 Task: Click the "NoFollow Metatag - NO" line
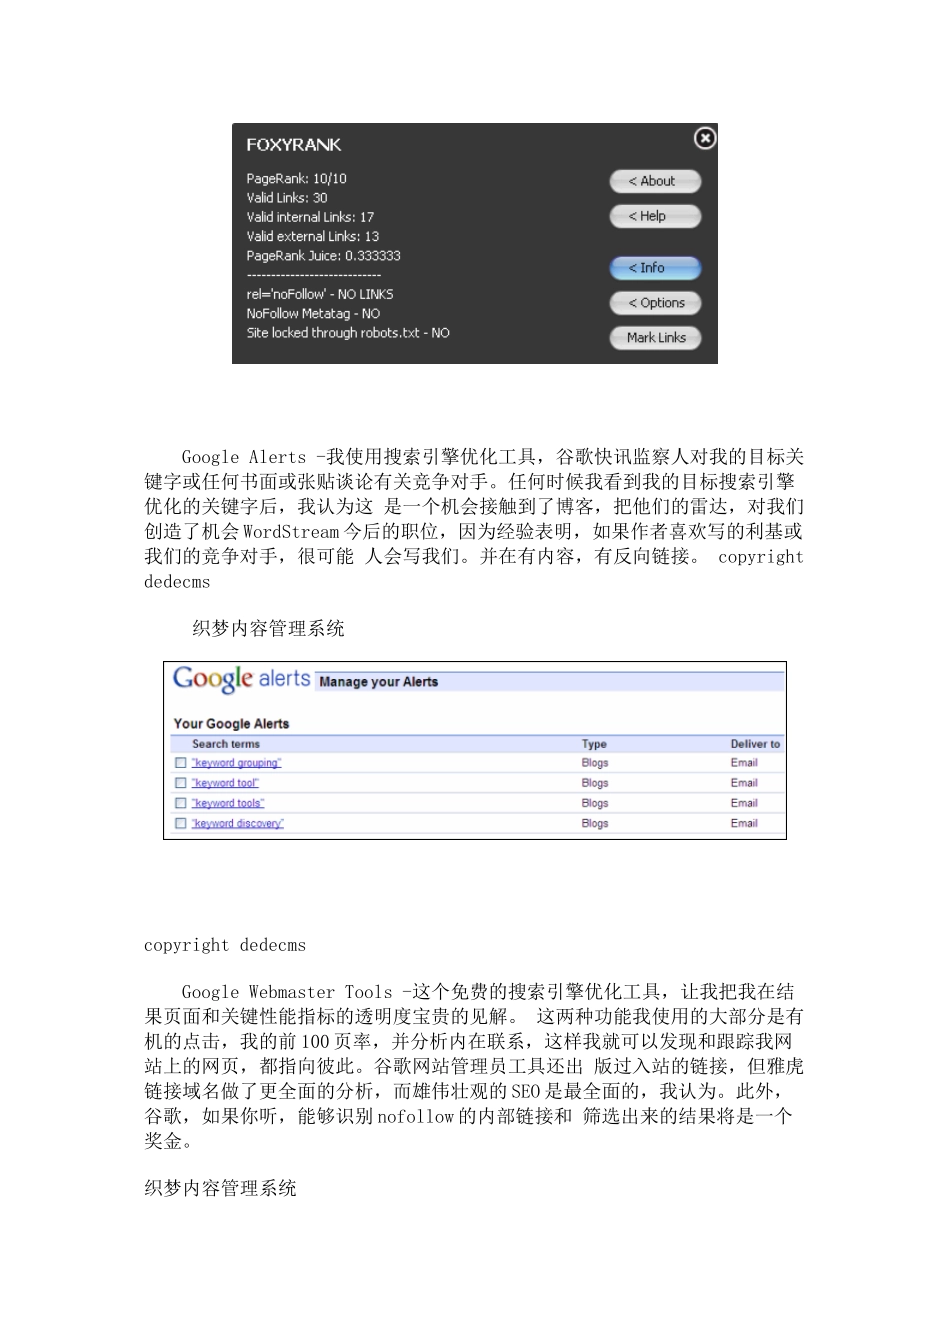coord(313,313)
